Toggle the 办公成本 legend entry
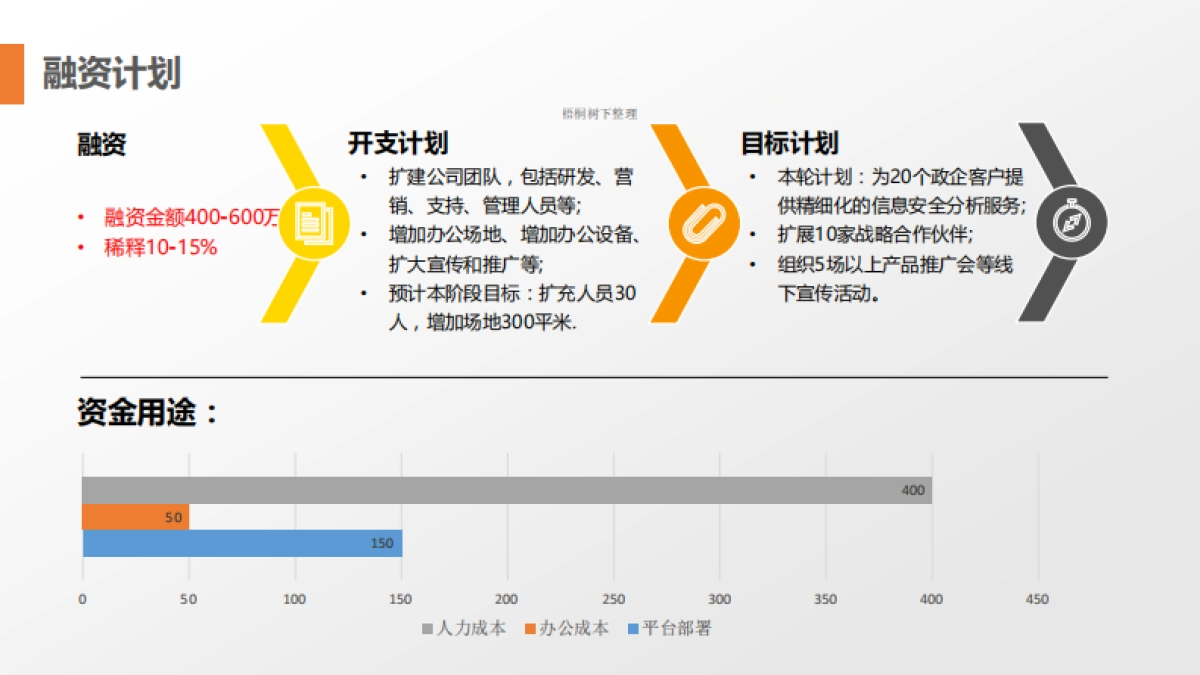The image size is (1200, 675). [569, 630]
